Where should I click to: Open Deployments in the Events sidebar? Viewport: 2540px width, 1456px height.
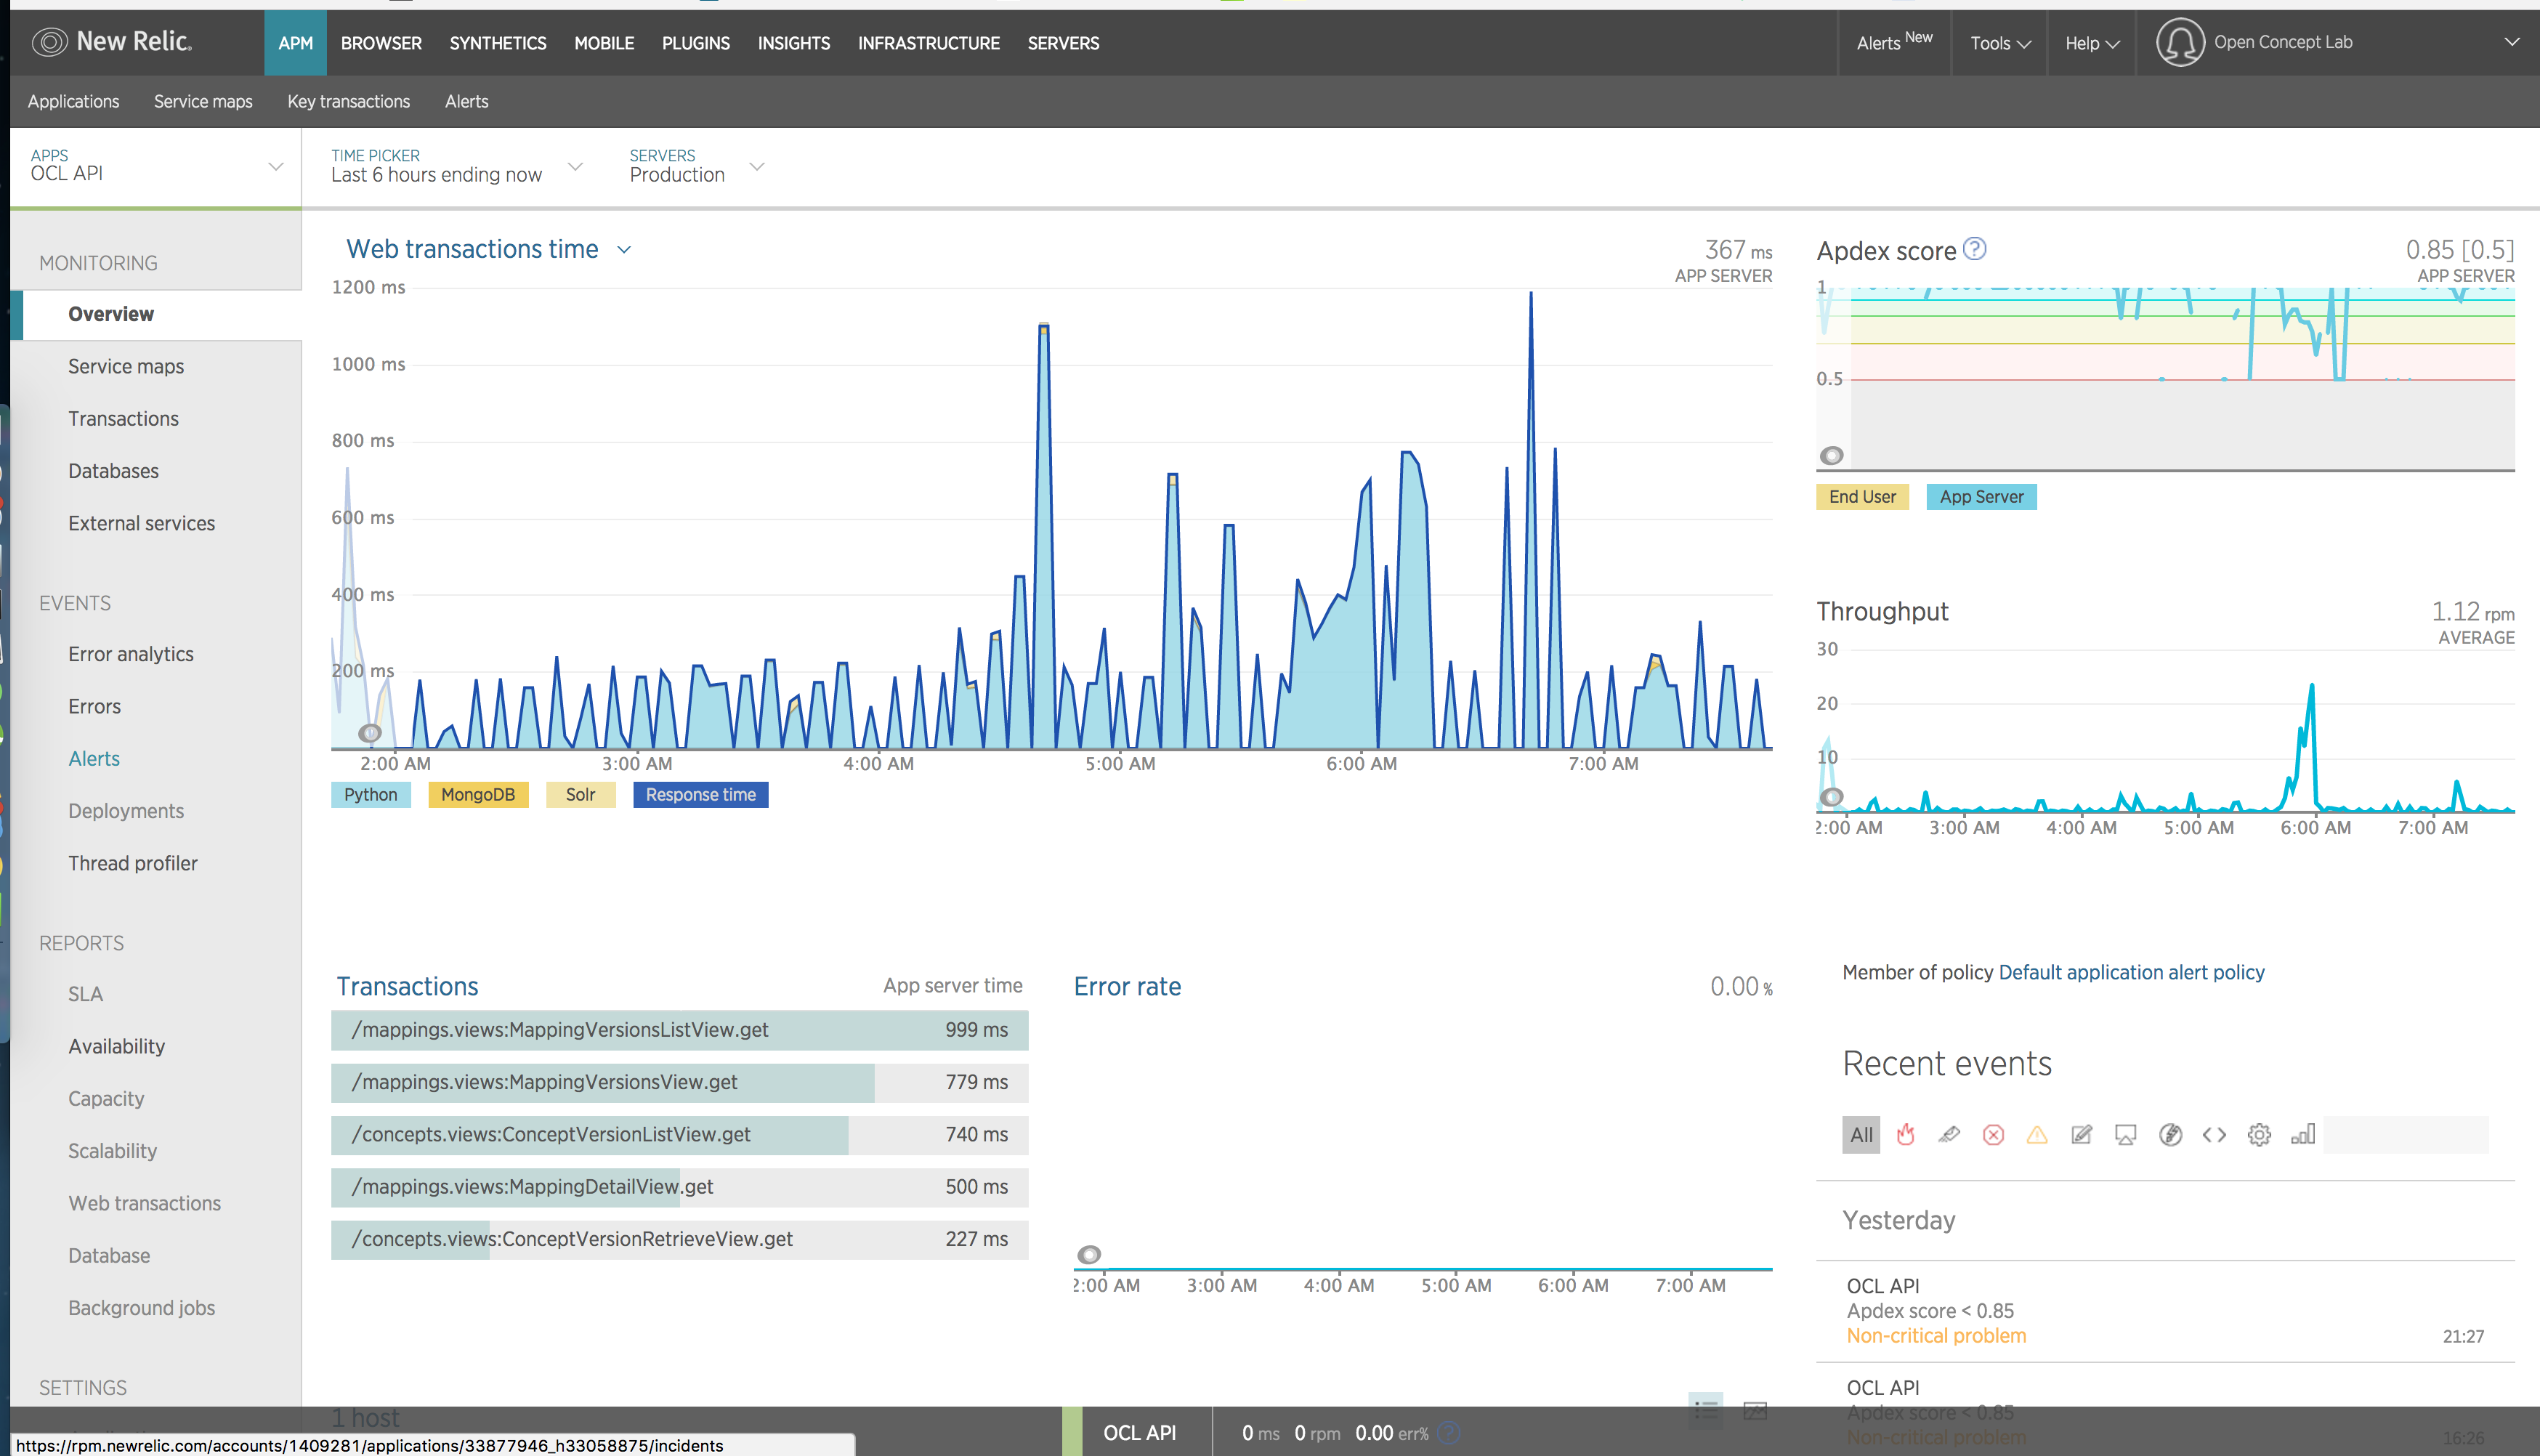coord(126,811)
